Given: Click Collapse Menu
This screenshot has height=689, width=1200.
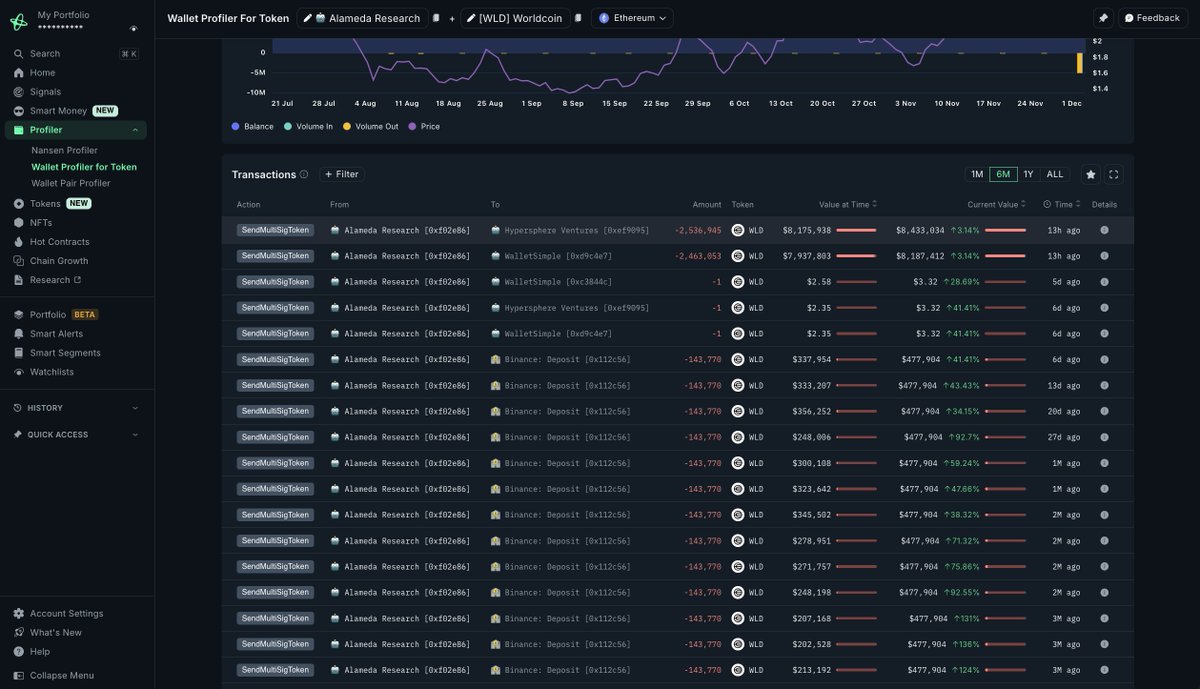Looking at the screenshot, I should [61, 676].
